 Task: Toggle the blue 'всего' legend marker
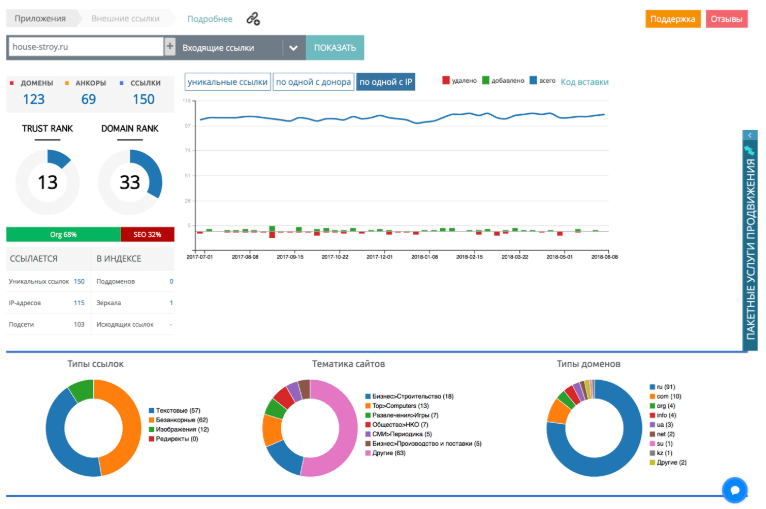533,80
